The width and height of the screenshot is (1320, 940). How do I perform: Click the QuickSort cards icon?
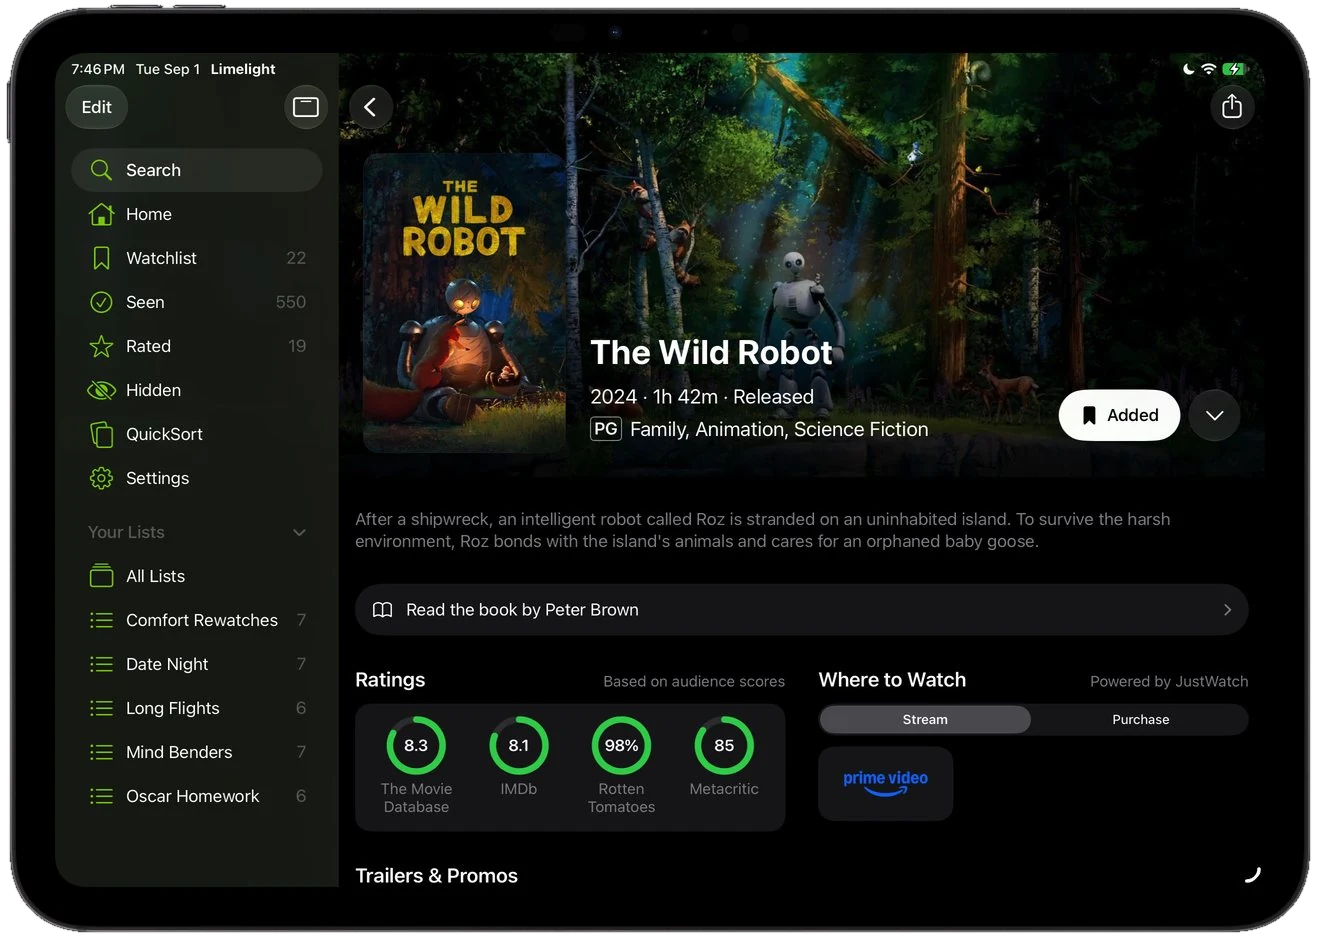(x=101, y=434)
